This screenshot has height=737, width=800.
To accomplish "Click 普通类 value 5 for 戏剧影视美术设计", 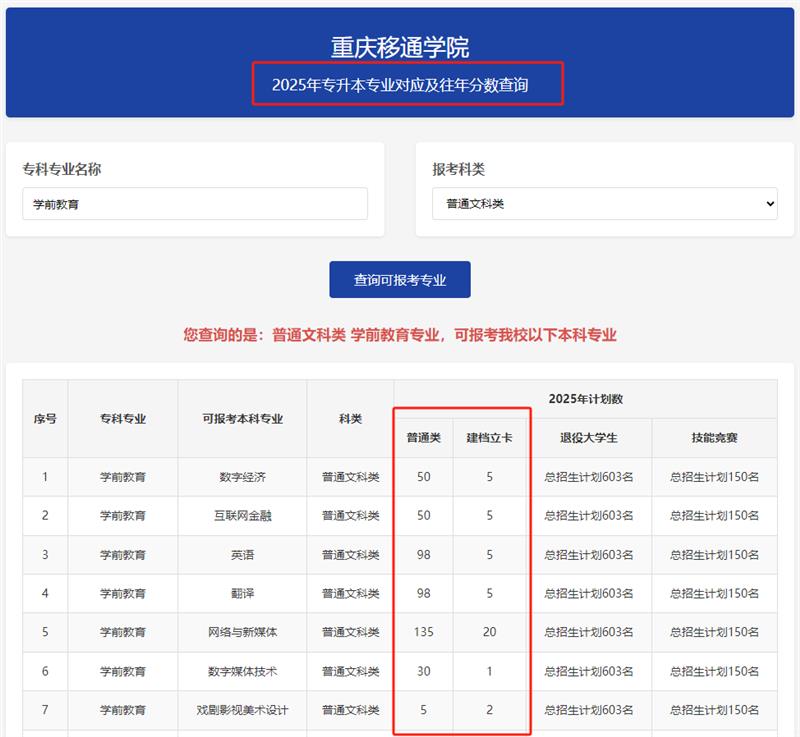I will [x=423, y=710].
